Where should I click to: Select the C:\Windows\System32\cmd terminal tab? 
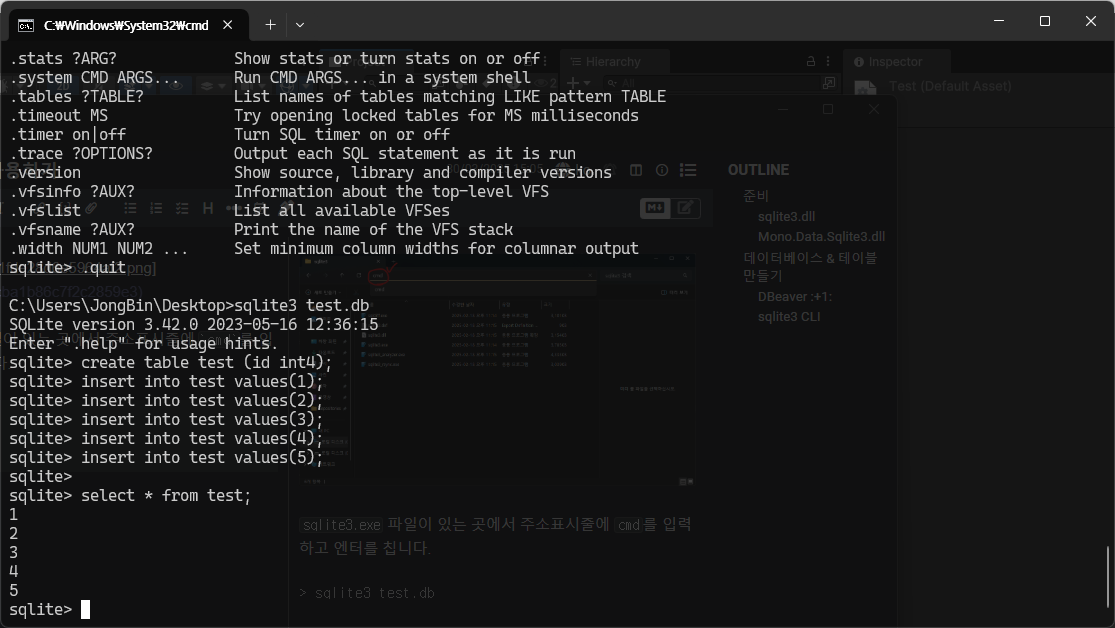click(128, 25)
